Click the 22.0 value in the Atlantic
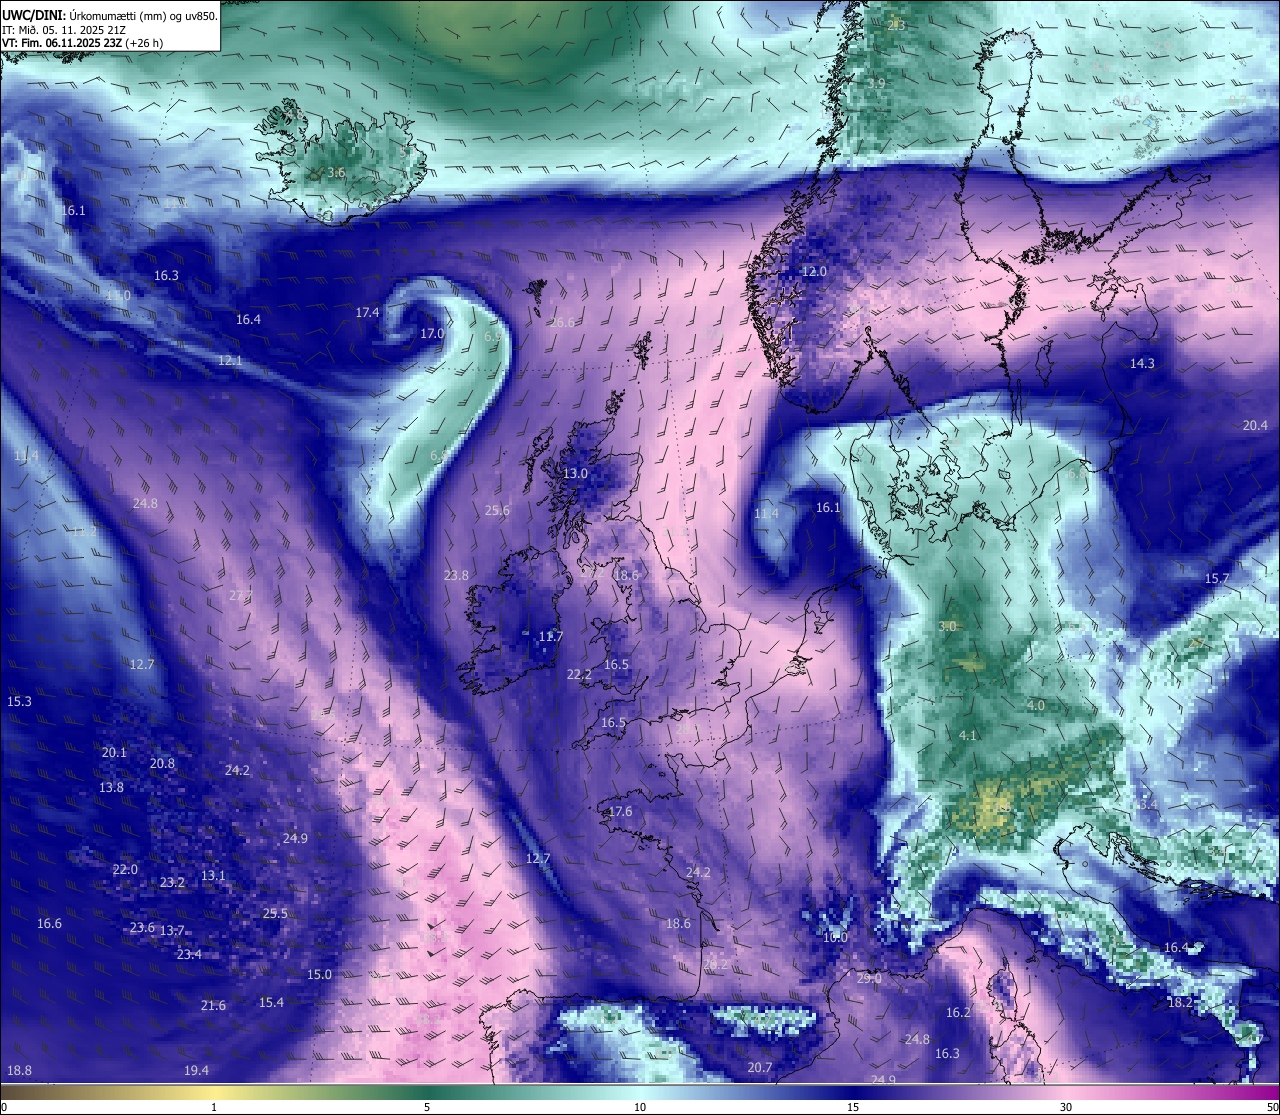The height and width of the screenshot is (1115, 1280). coord(125,870)
